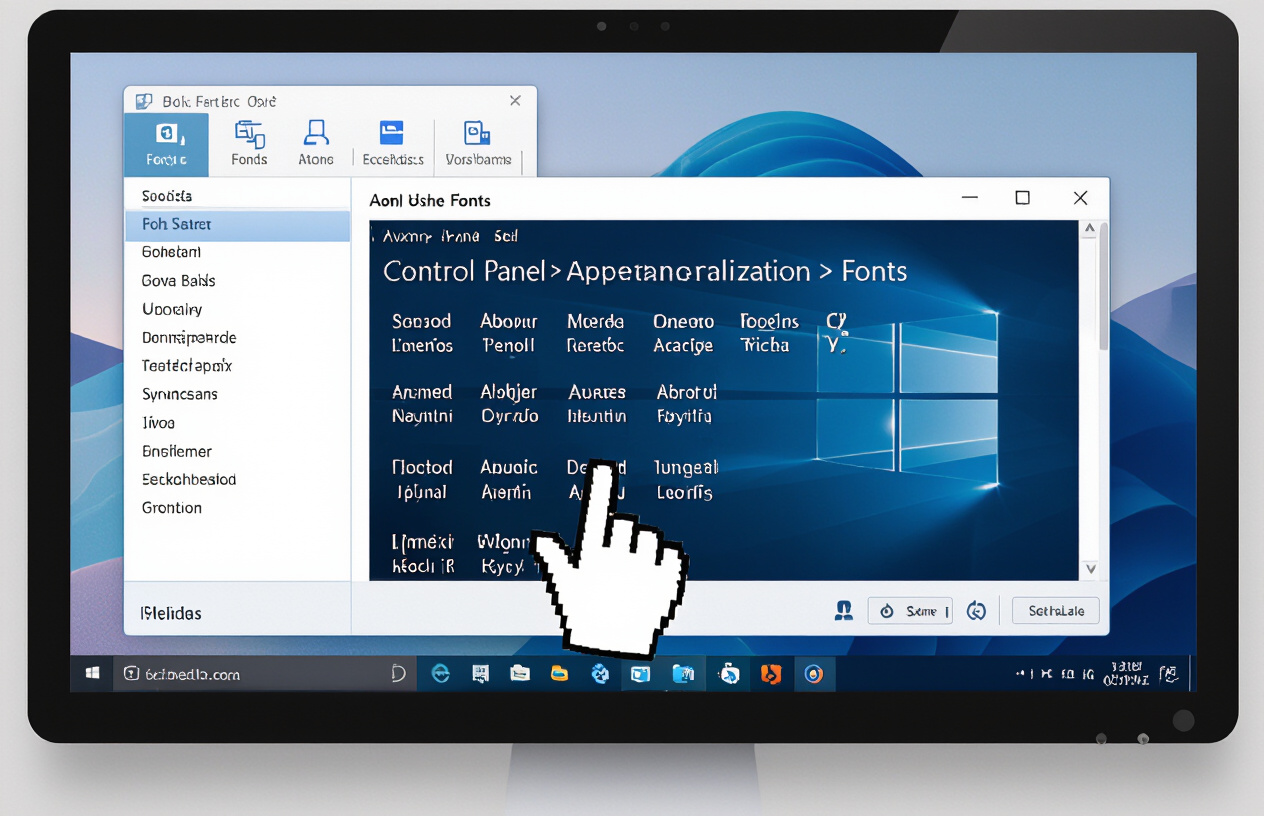Open the notification icon at the taskbar's far right
Image resolution: width=1264 pixels, height=816 pixels.
coord(1169,674)
